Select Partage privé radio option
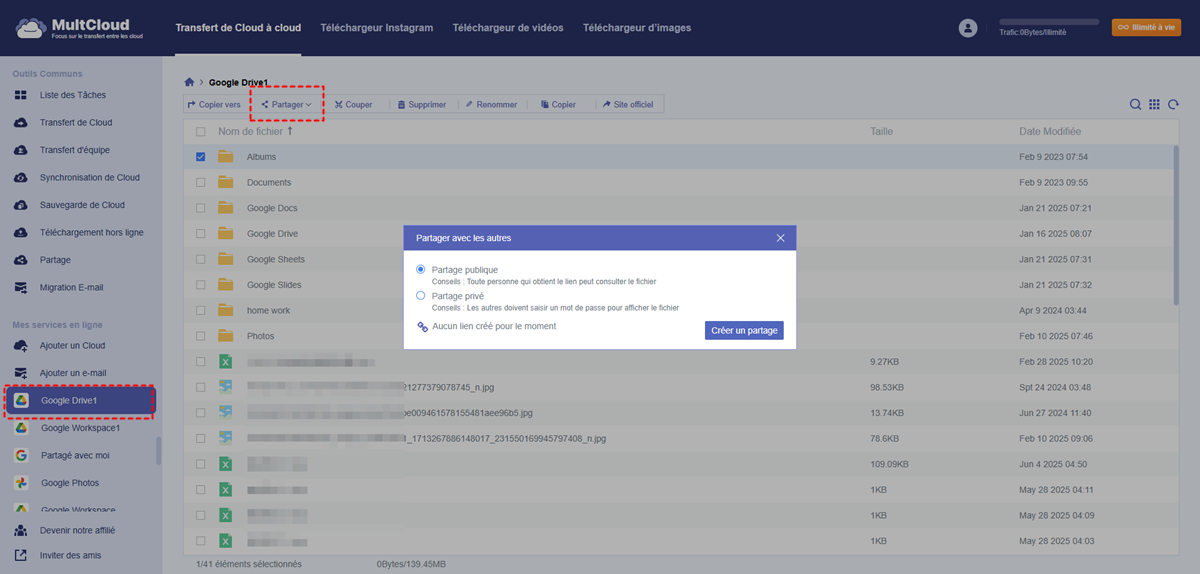The width and height of the screenshot is (1200, 574). pos(421,296)
